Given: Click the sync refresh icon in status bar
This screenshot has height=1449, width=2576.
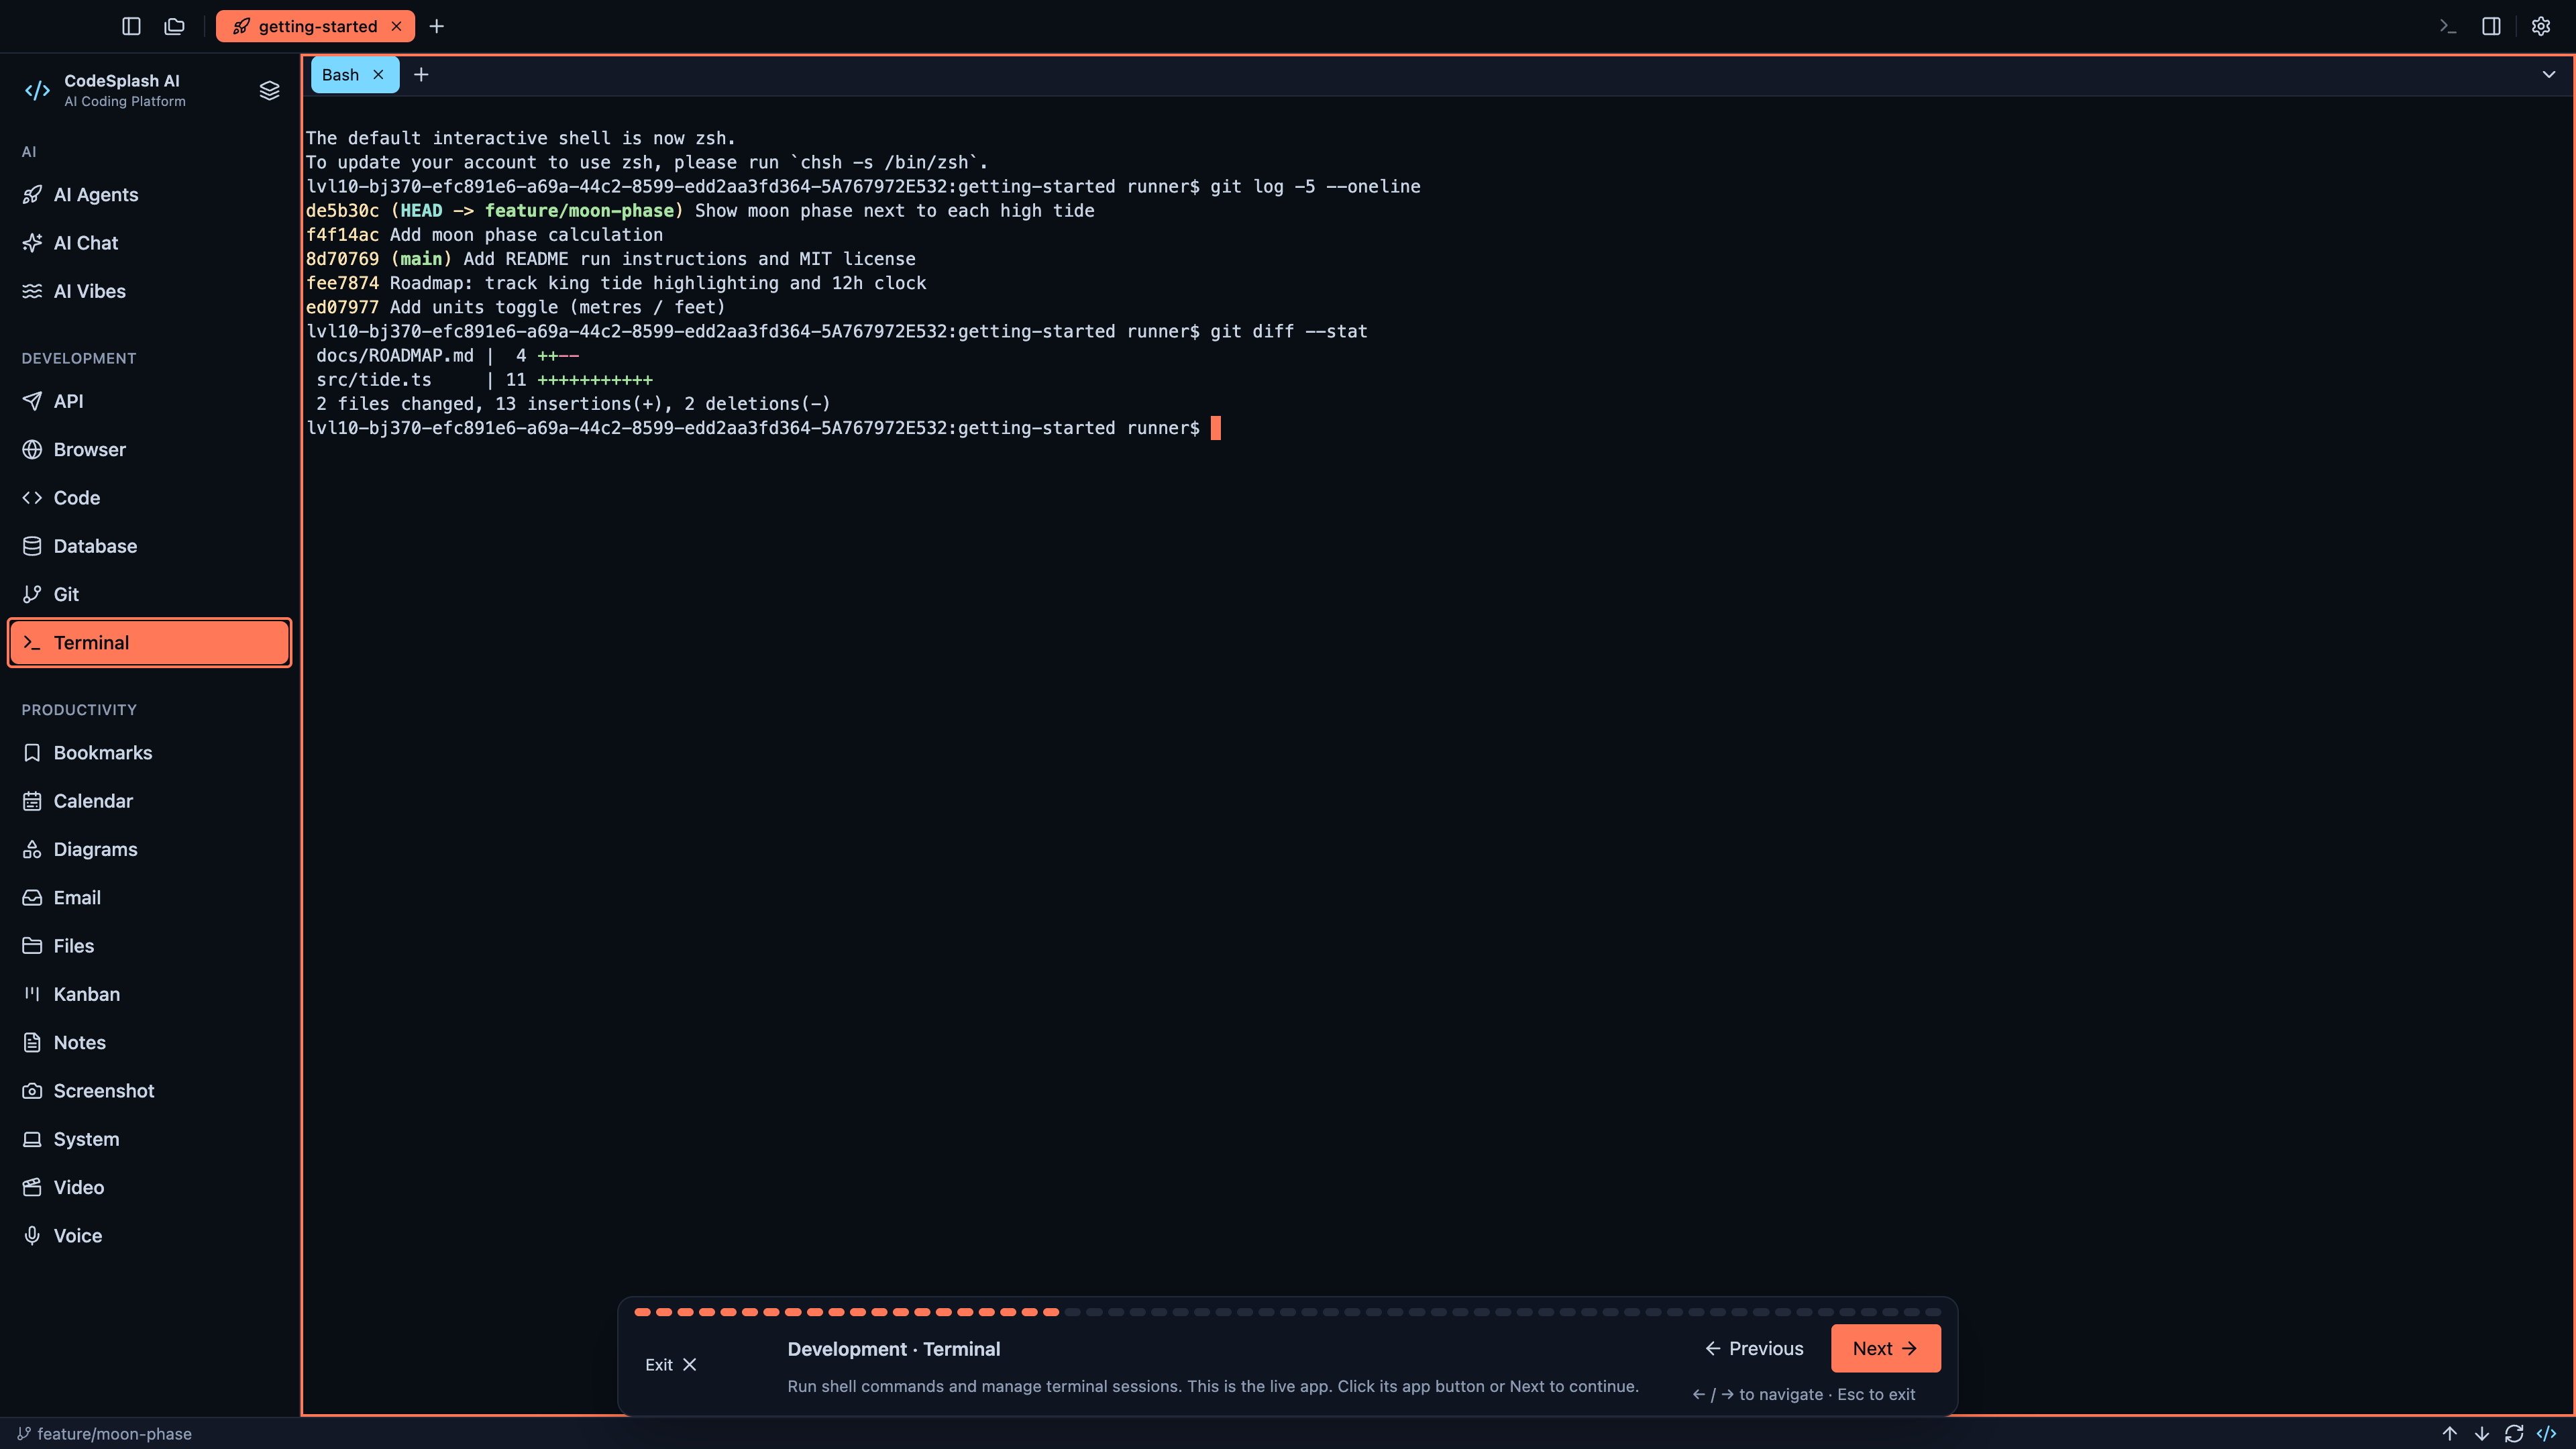Looking at the screenshot, I should pos(2513,1433).
